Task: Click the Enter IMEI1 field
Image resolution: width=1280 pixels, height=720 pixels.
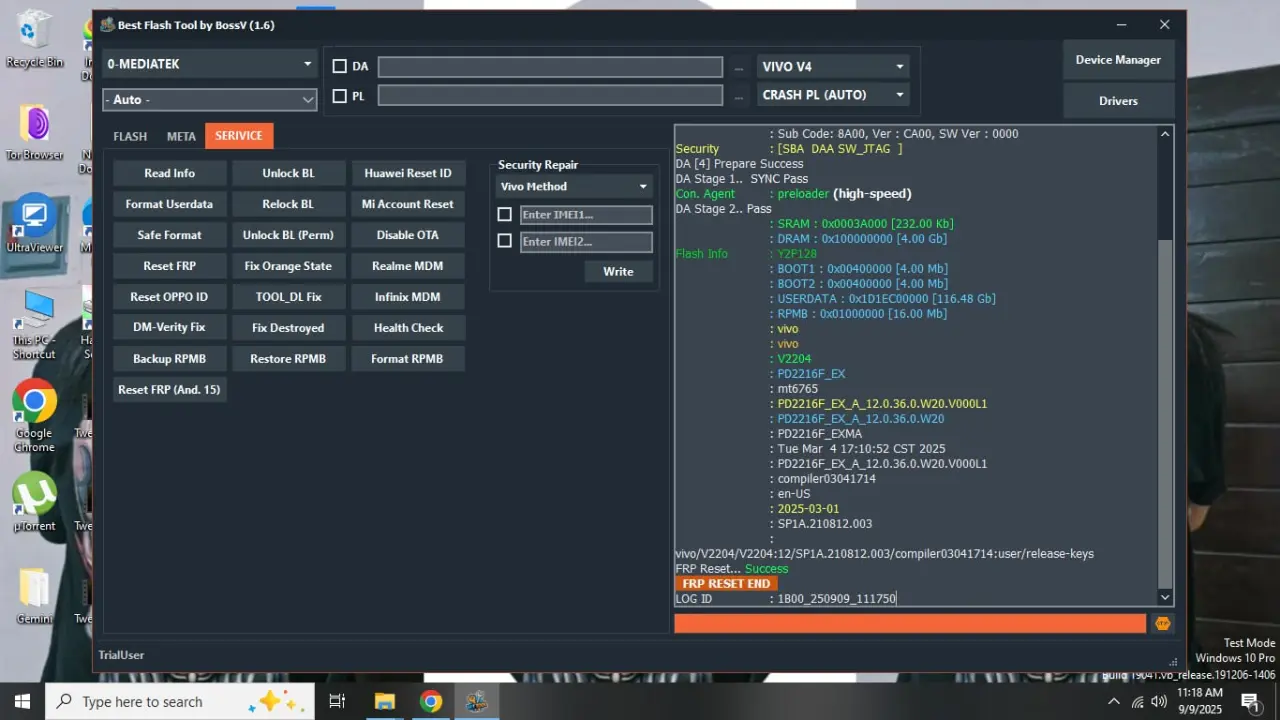Action: click(586, 215)
